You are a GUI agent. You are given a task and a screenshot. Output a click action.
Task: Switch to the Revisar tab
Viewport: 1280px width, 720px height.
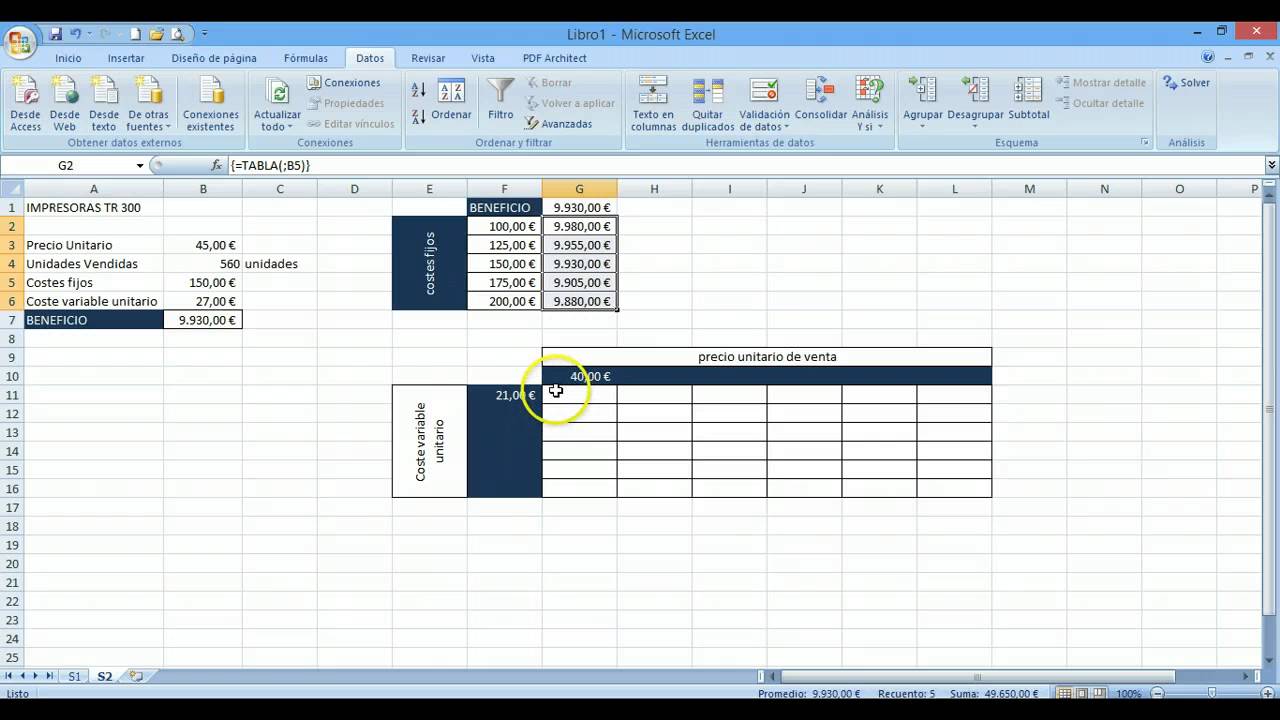428,58
